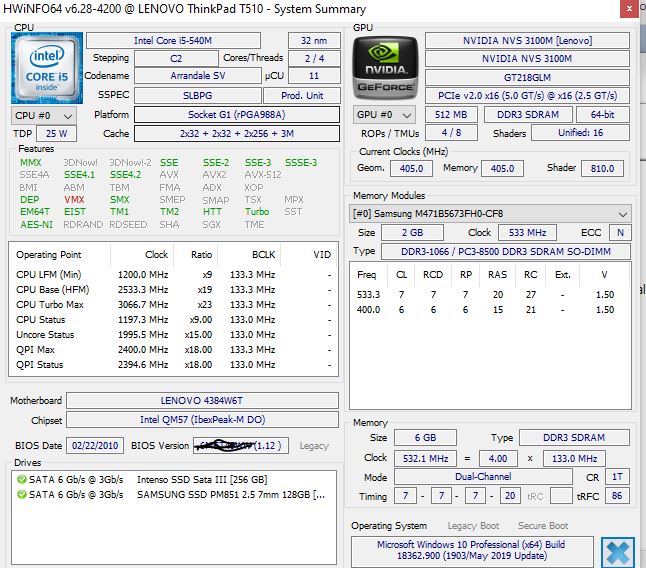Click the Socket G1 (rPGA988A) platform field

click(x=237, y=115)
